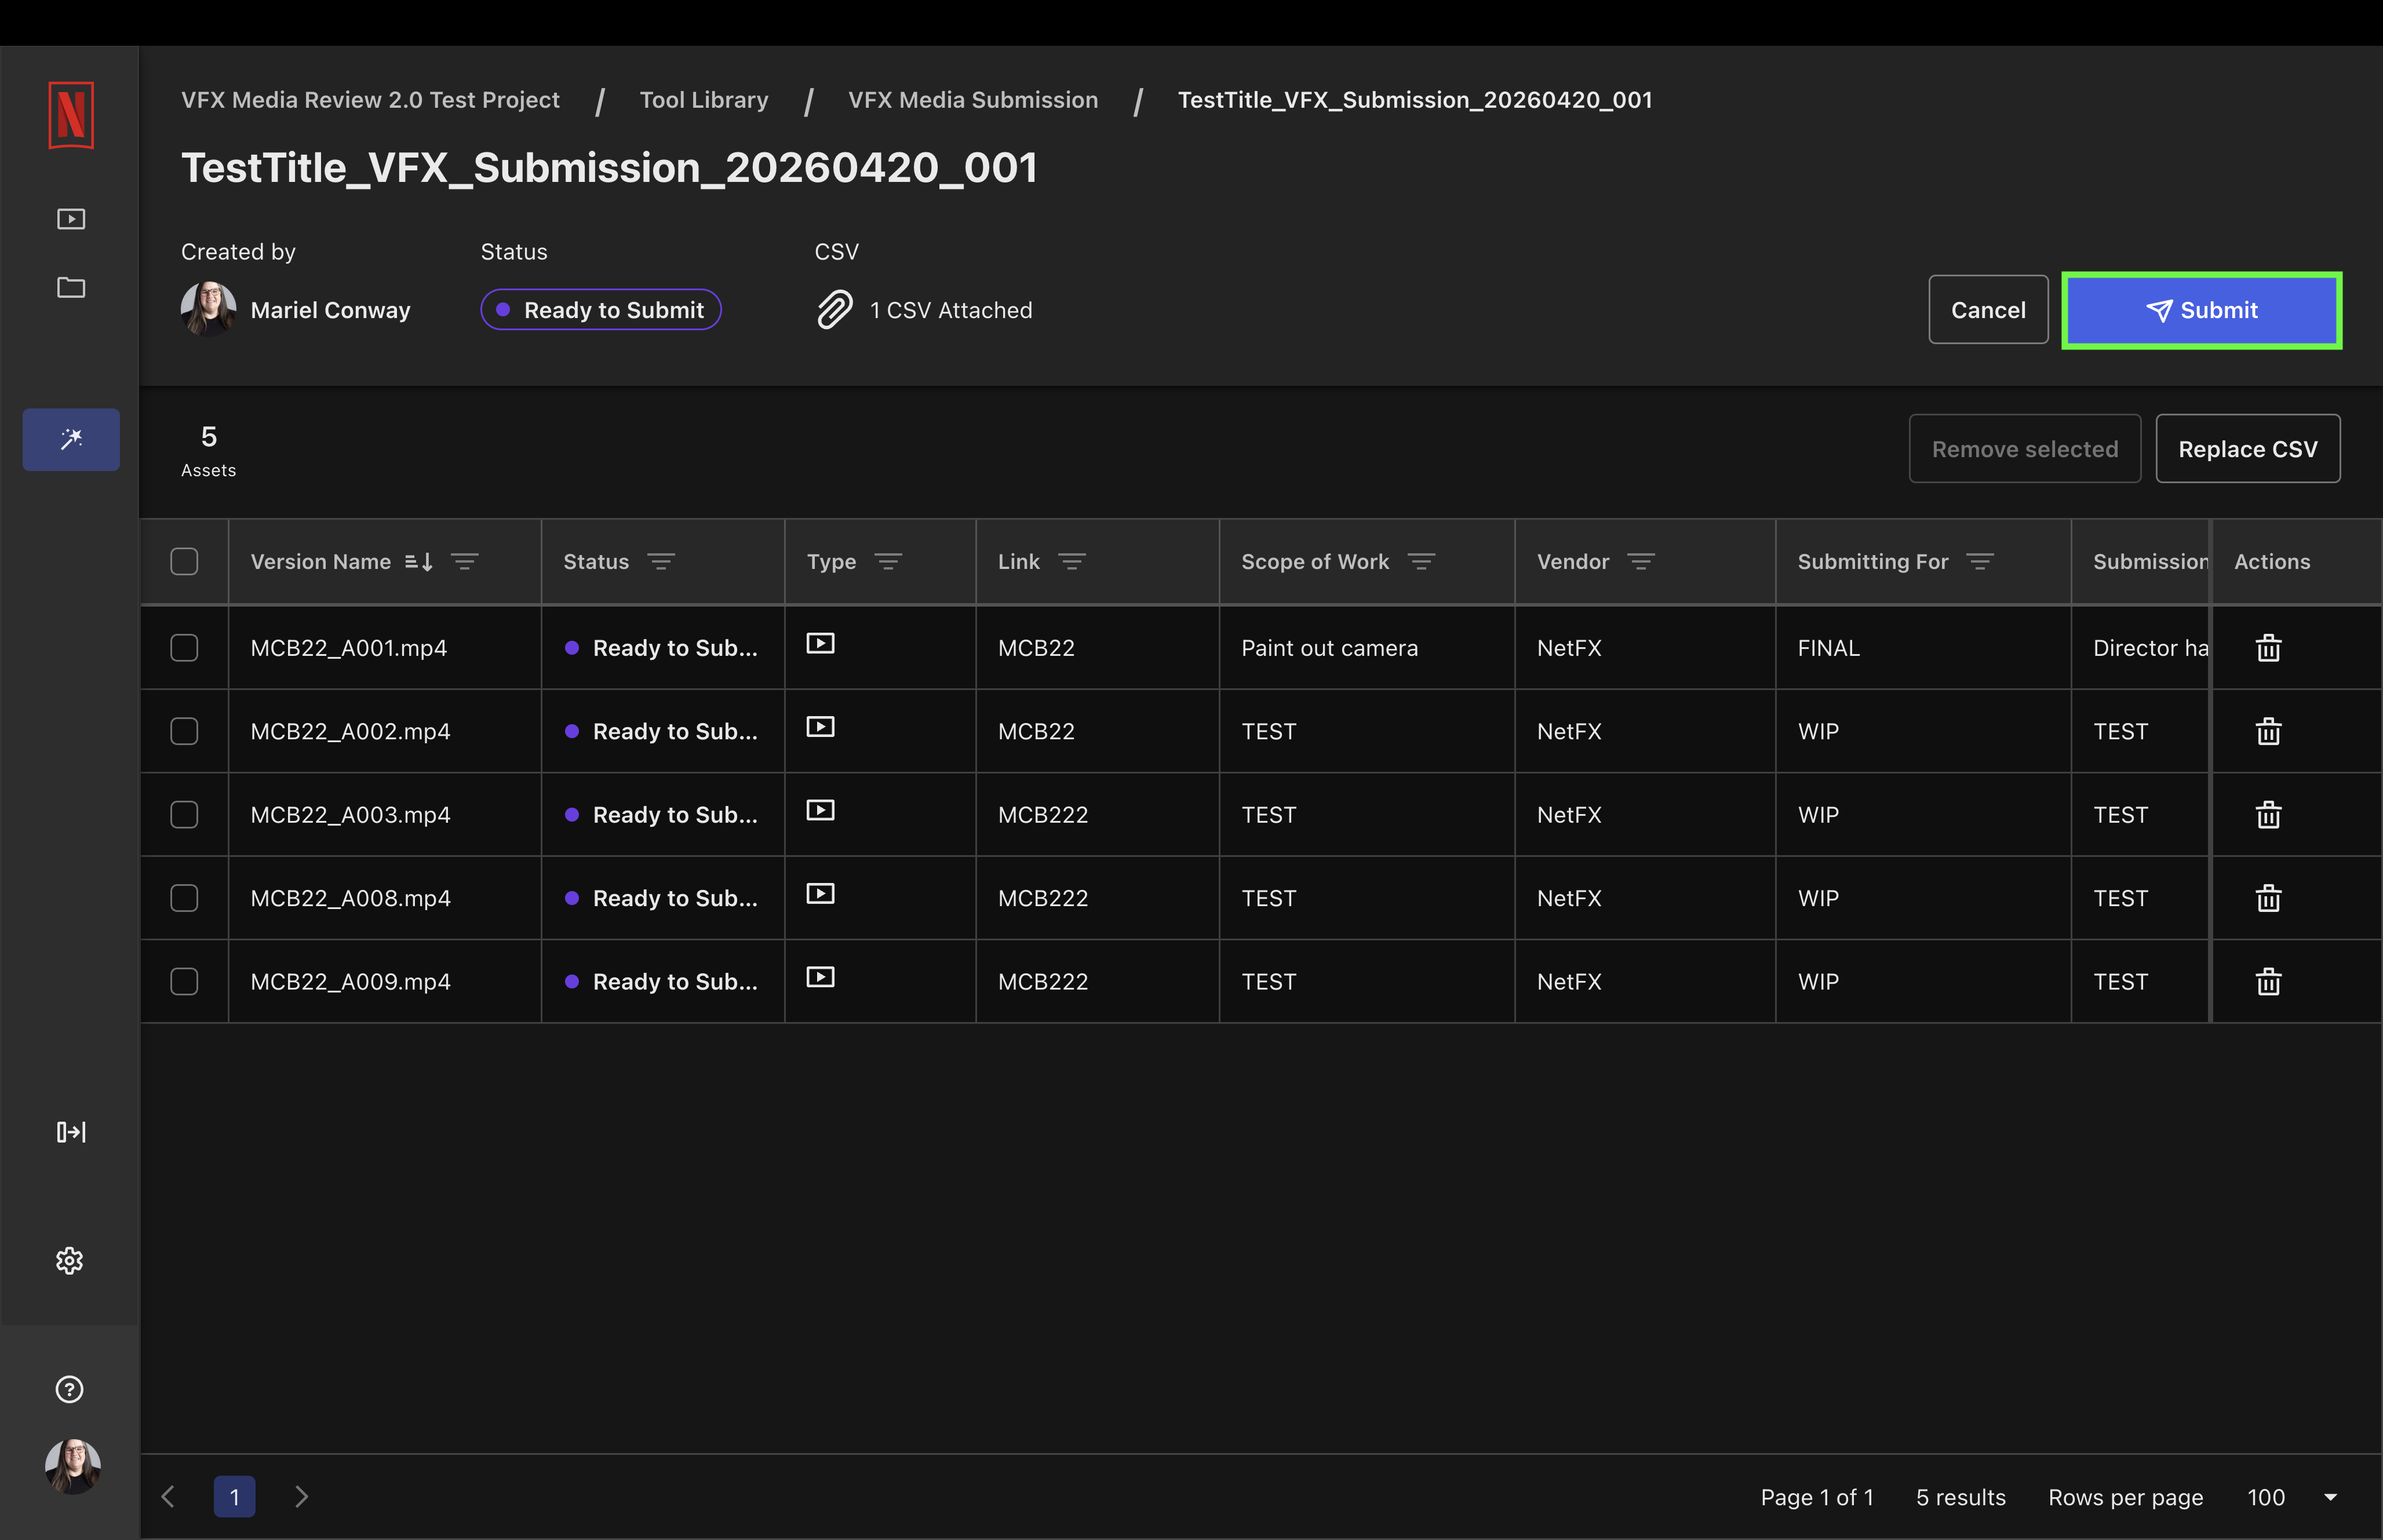Image resolution: width=2383 pixels, height=1540 pixels.
Task: Check the MCB22_A008.mp4 row checkbox
Action: [184, 898]
